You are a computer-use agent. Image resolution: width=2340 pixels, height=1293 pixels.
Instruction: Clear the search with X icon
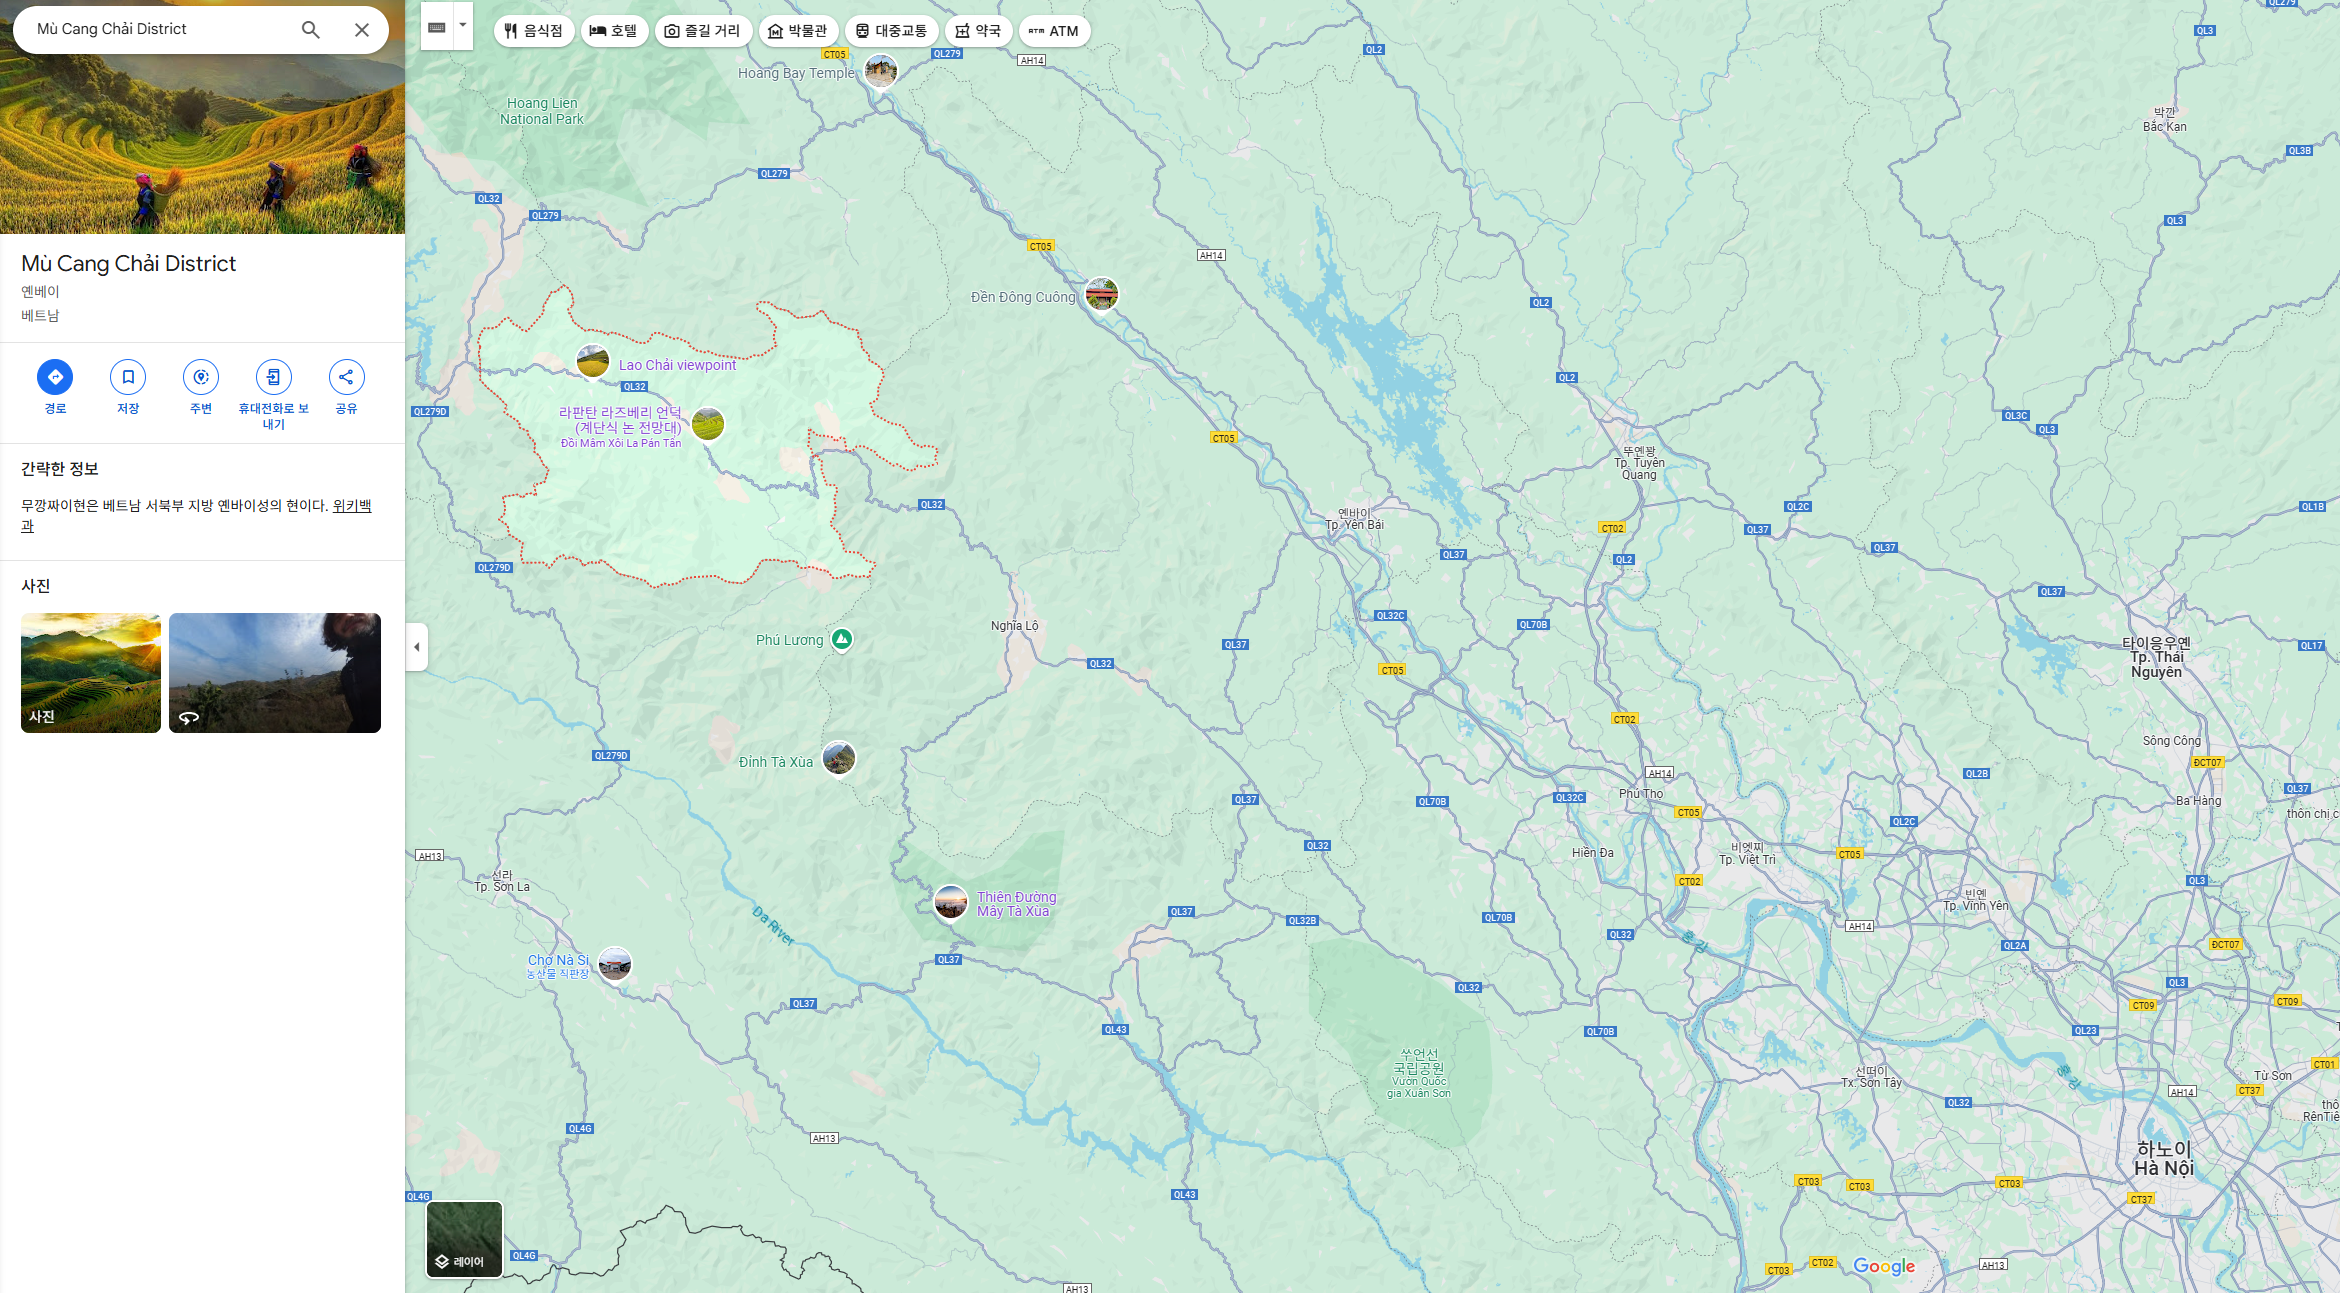pyautogui.click(x=362, y=30)
